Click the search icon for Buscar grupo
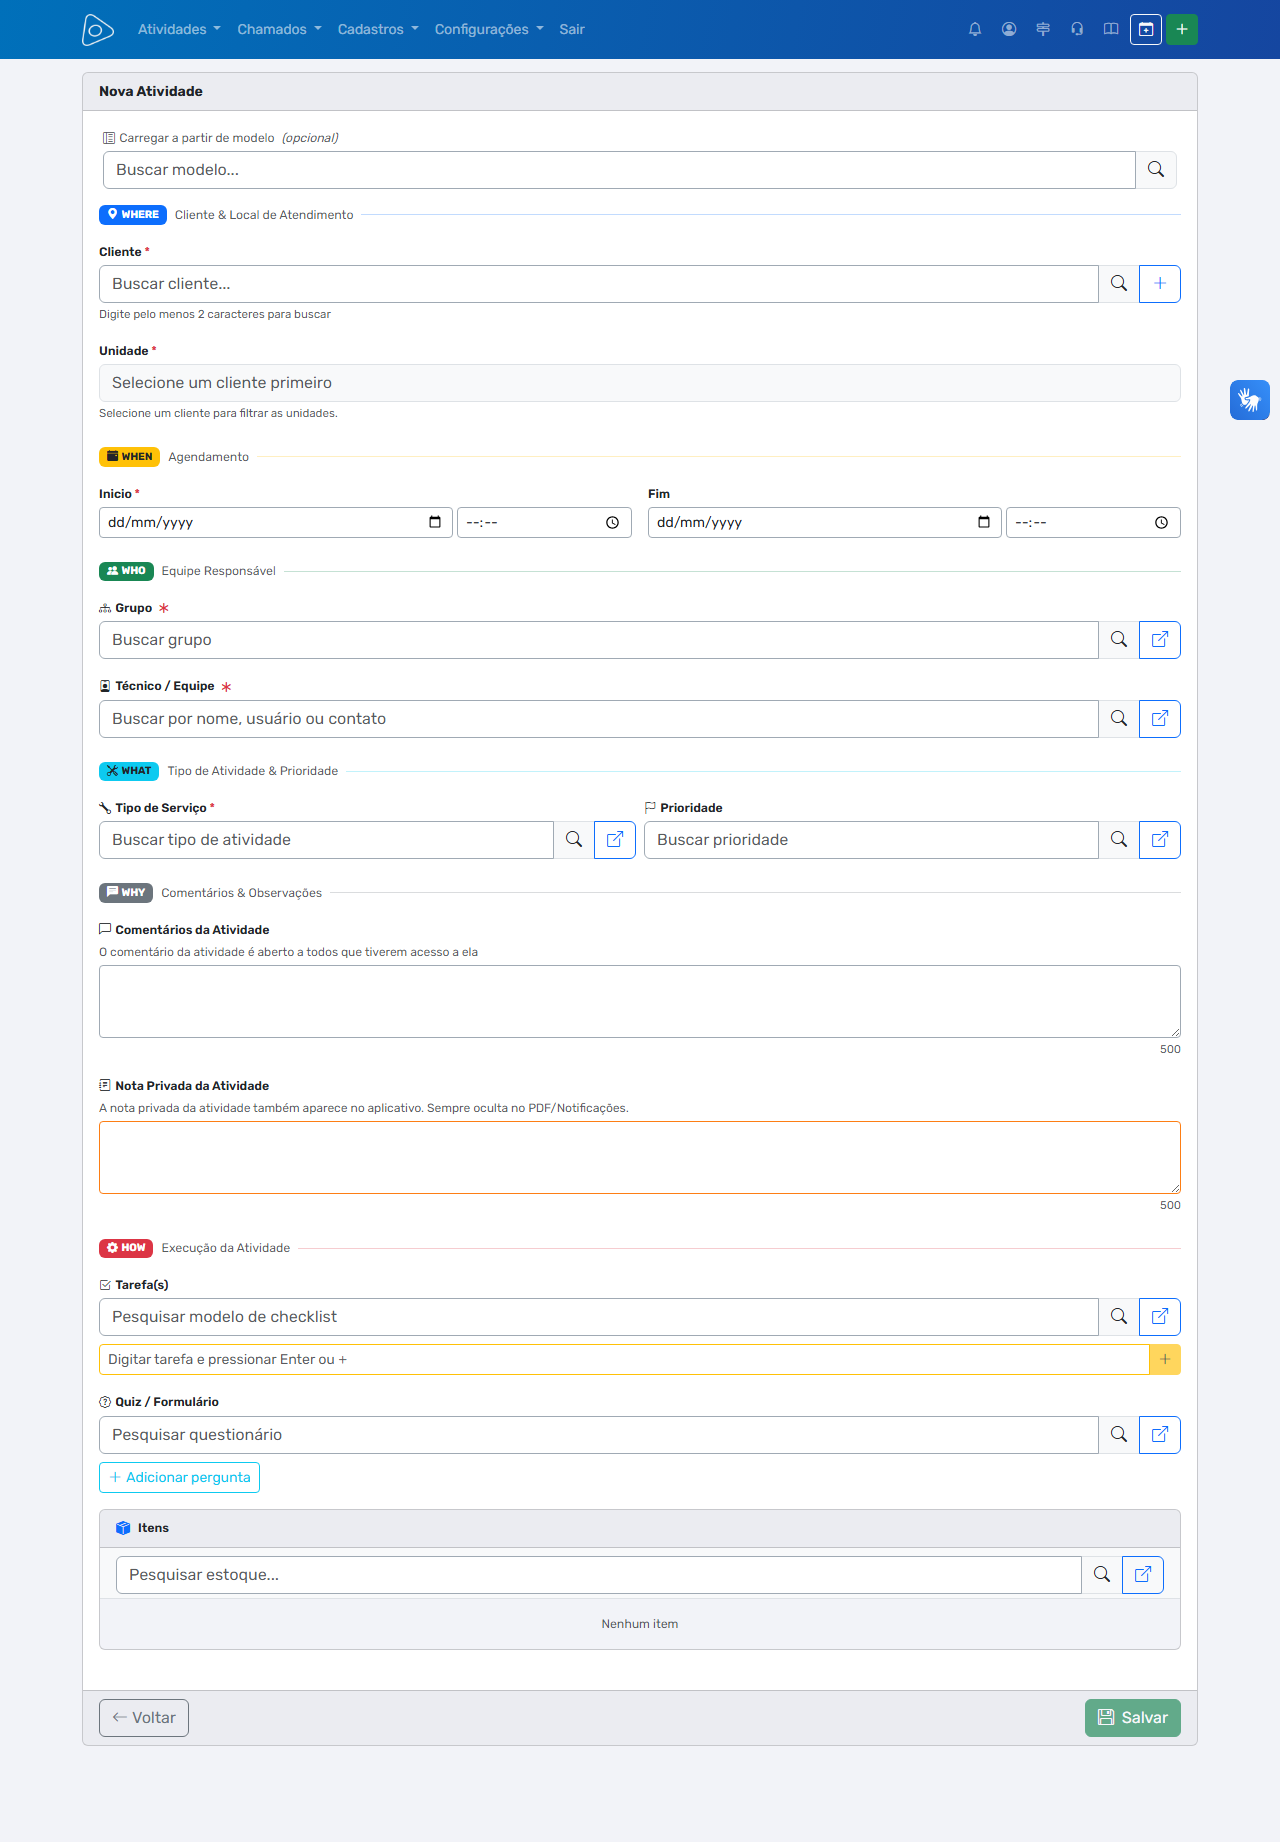This screenshot has width=1280, height=1842. pos(1119,640)
